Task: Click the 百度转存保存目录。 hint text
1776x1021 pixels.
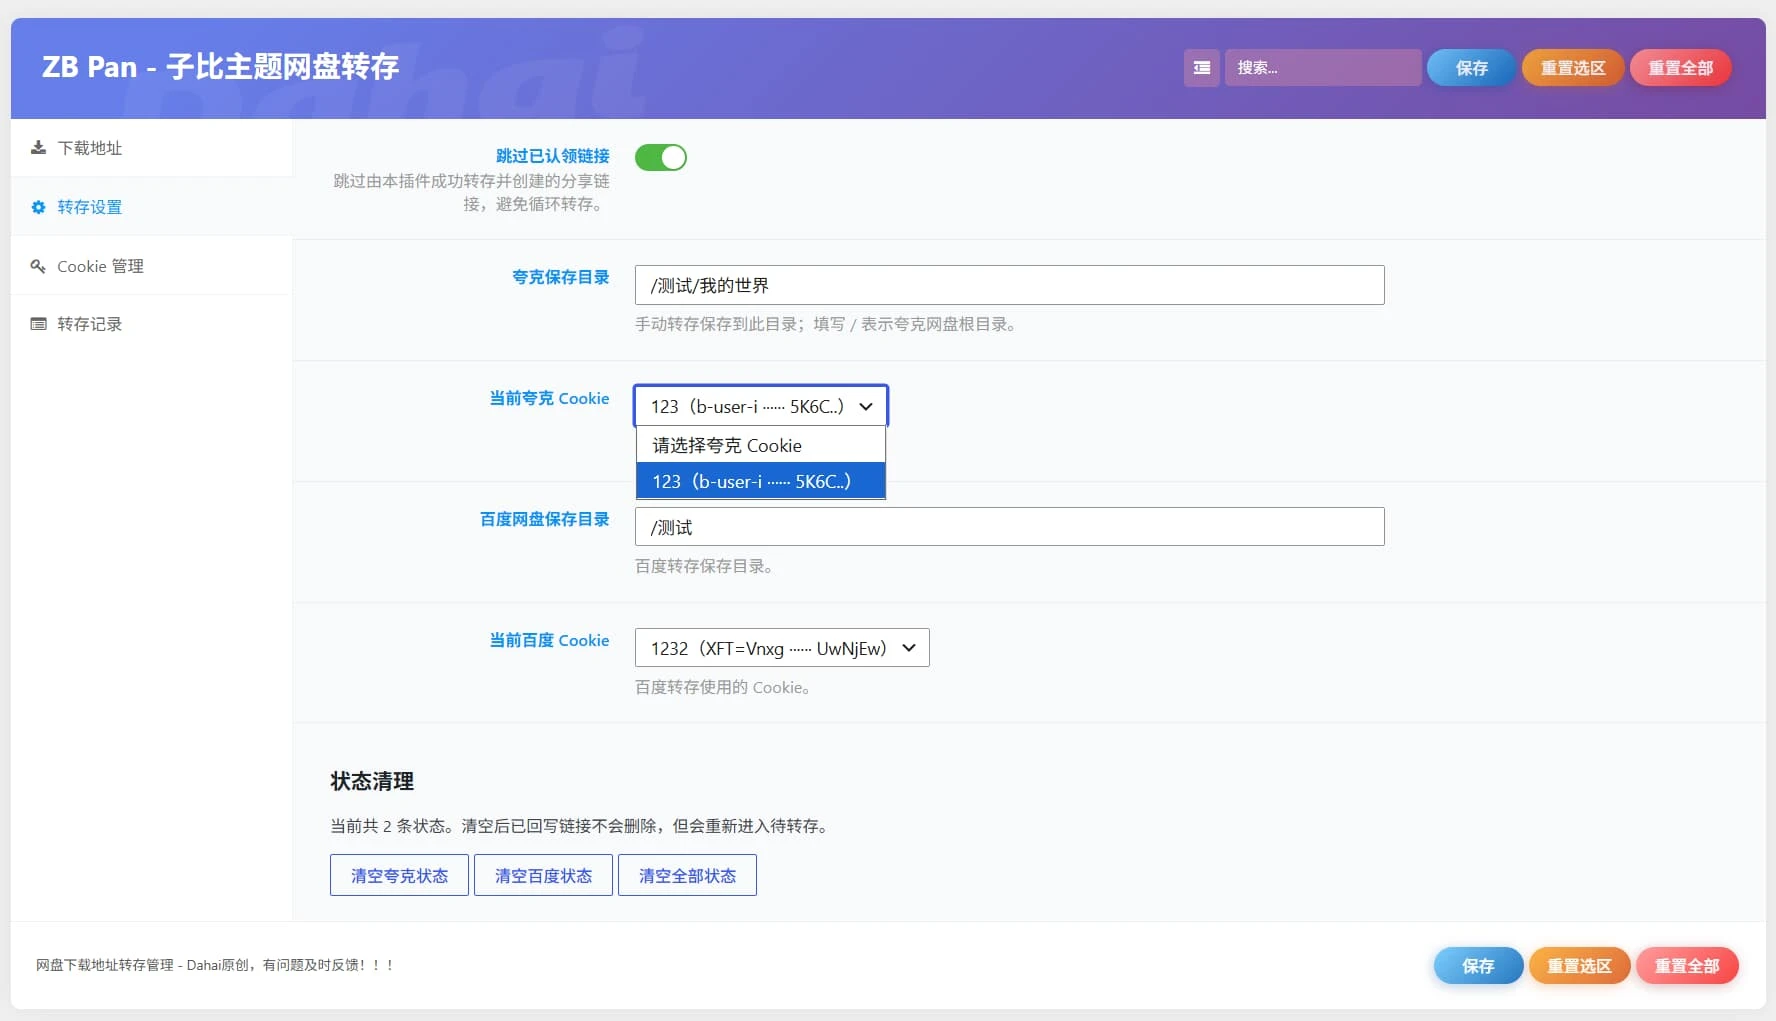Action: 704,566
